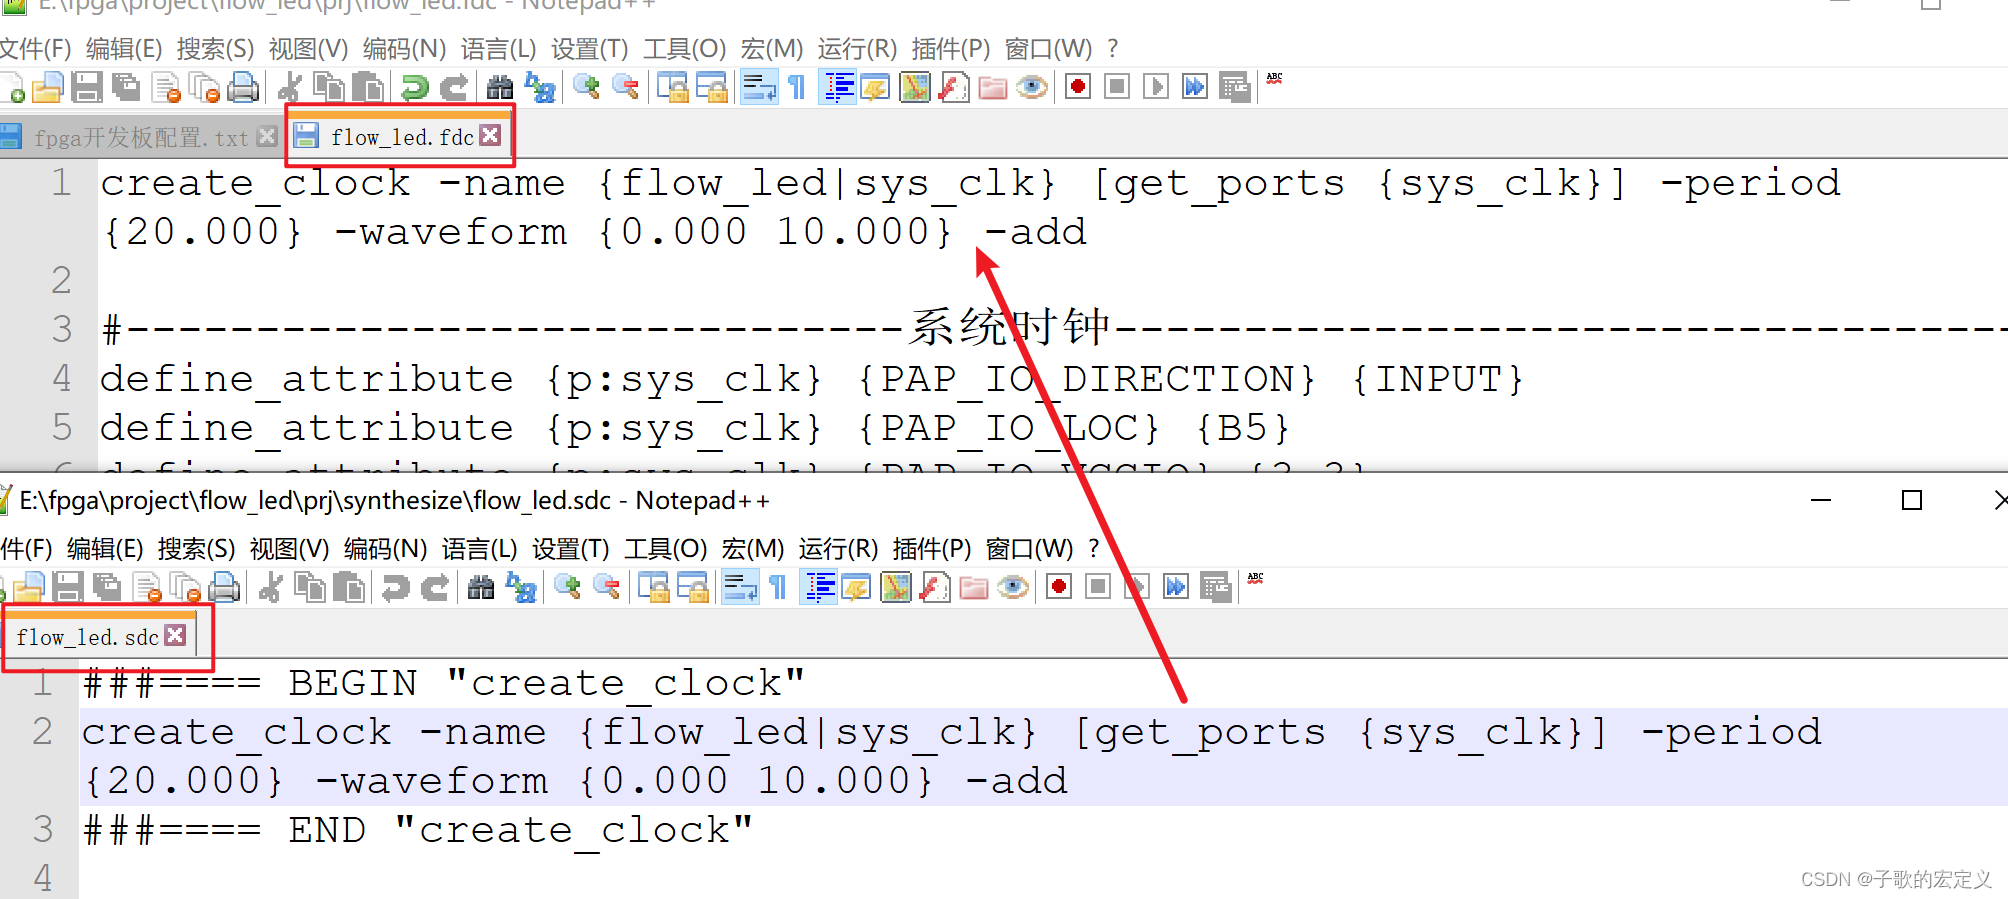
Task: Undo icon in the flow_led.sdc window toolbar
Action: (x=395, y=587)
